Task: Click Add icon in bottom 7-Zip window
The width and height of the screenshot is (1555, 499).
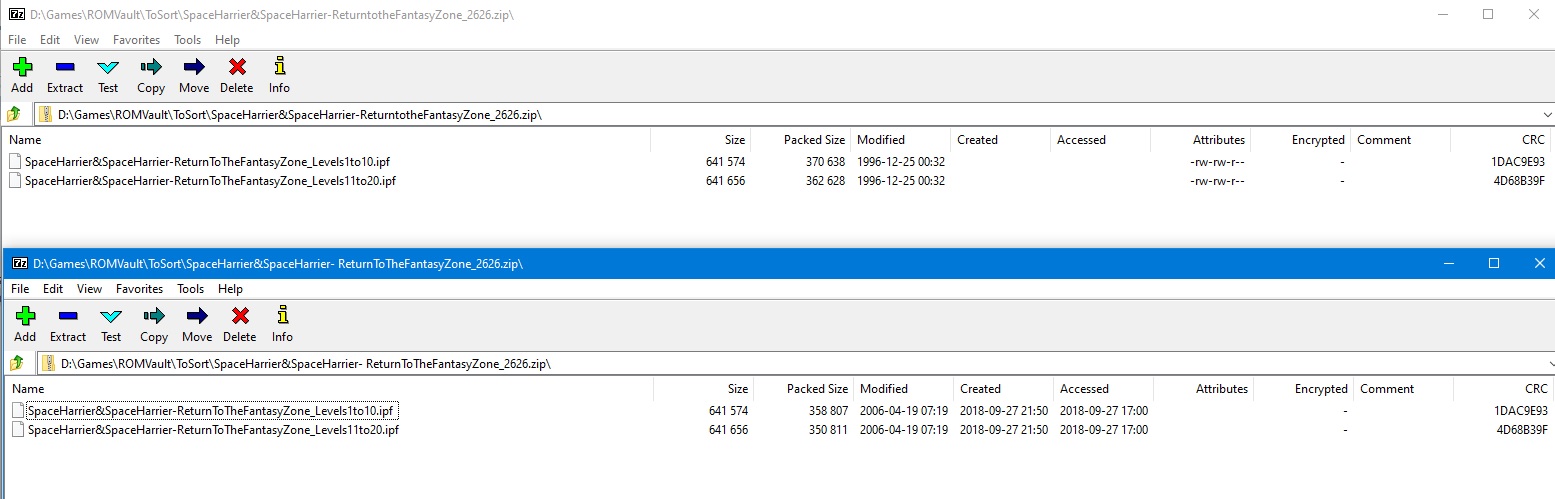Action: (x=25, y=317)
